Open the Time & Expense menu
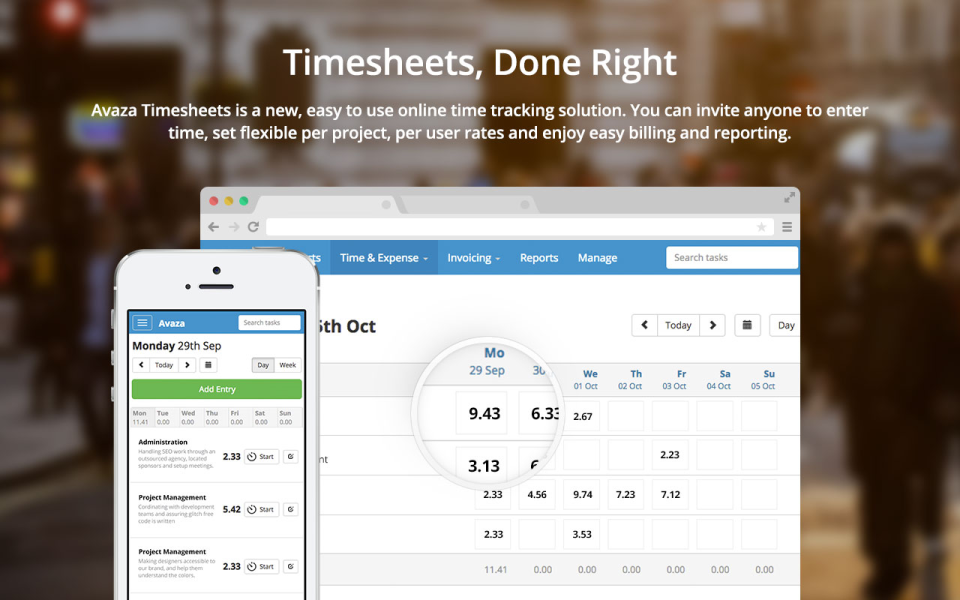960x600 pixels. click(384, 258)
